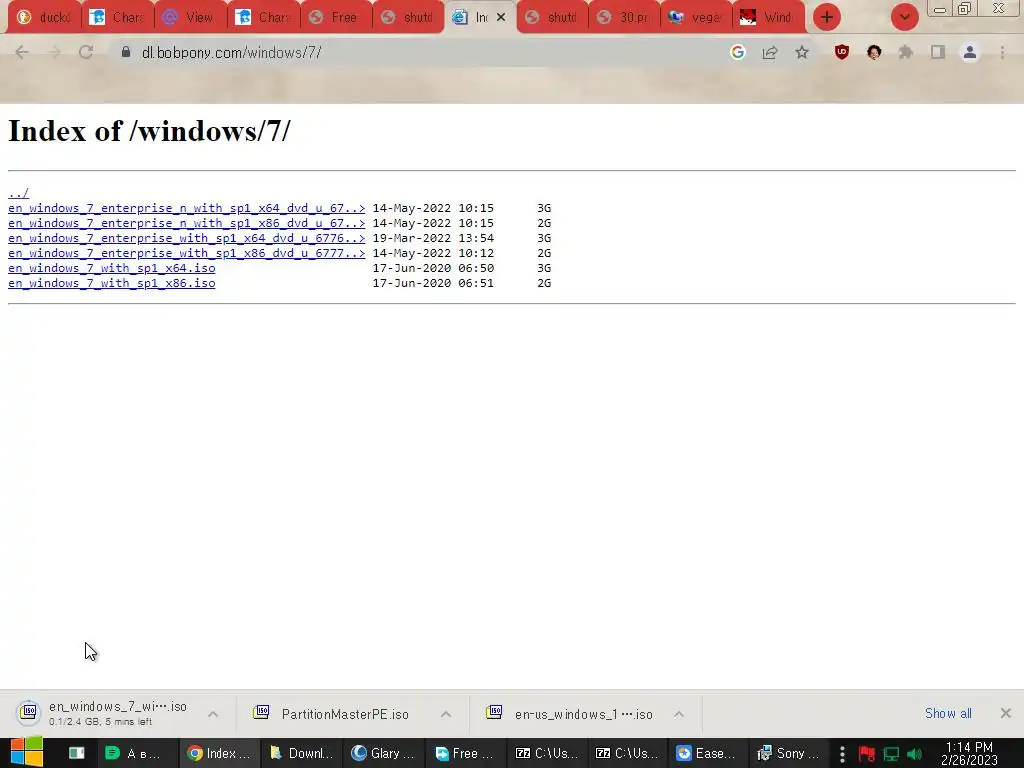Toggle the side panel icon
The width and height of the screenshot is (1024, 768).
(x=938, y=52)
